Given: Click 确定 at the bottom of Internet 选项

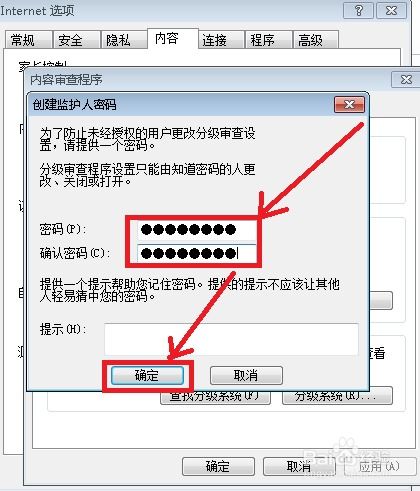Looking at the screenshot, I should [218, 466].
